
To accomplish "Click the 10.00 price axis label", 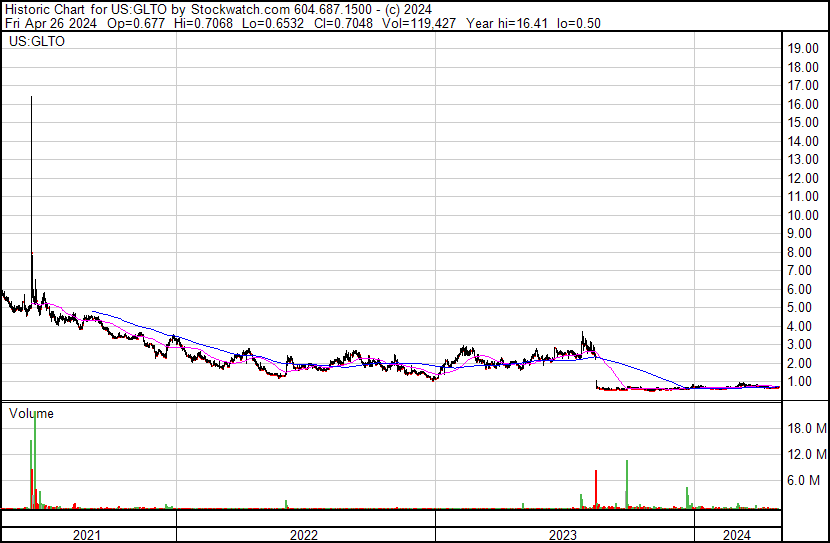I will tap(803, 215).
